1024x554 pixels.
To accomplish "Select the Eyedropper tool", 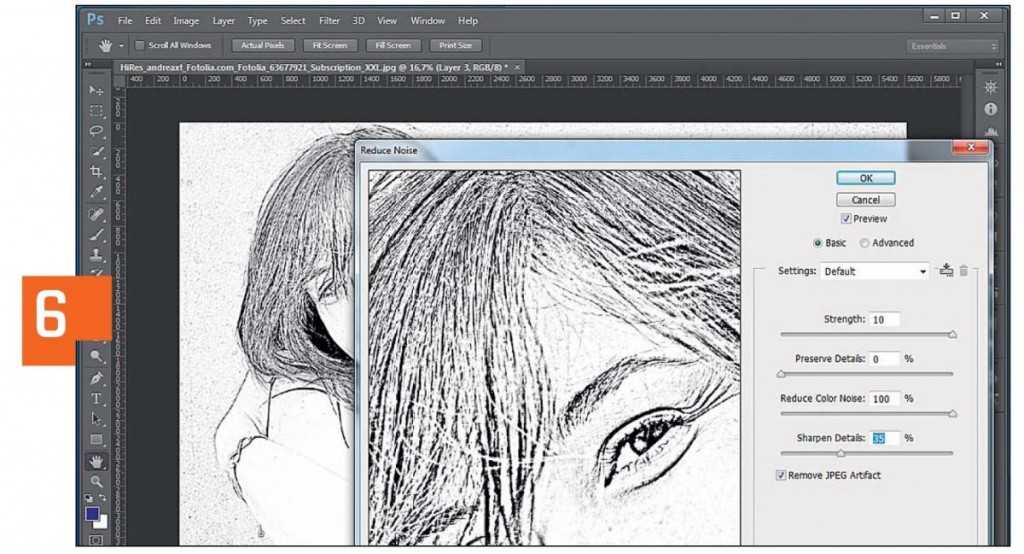I will [x=97, y=192].
